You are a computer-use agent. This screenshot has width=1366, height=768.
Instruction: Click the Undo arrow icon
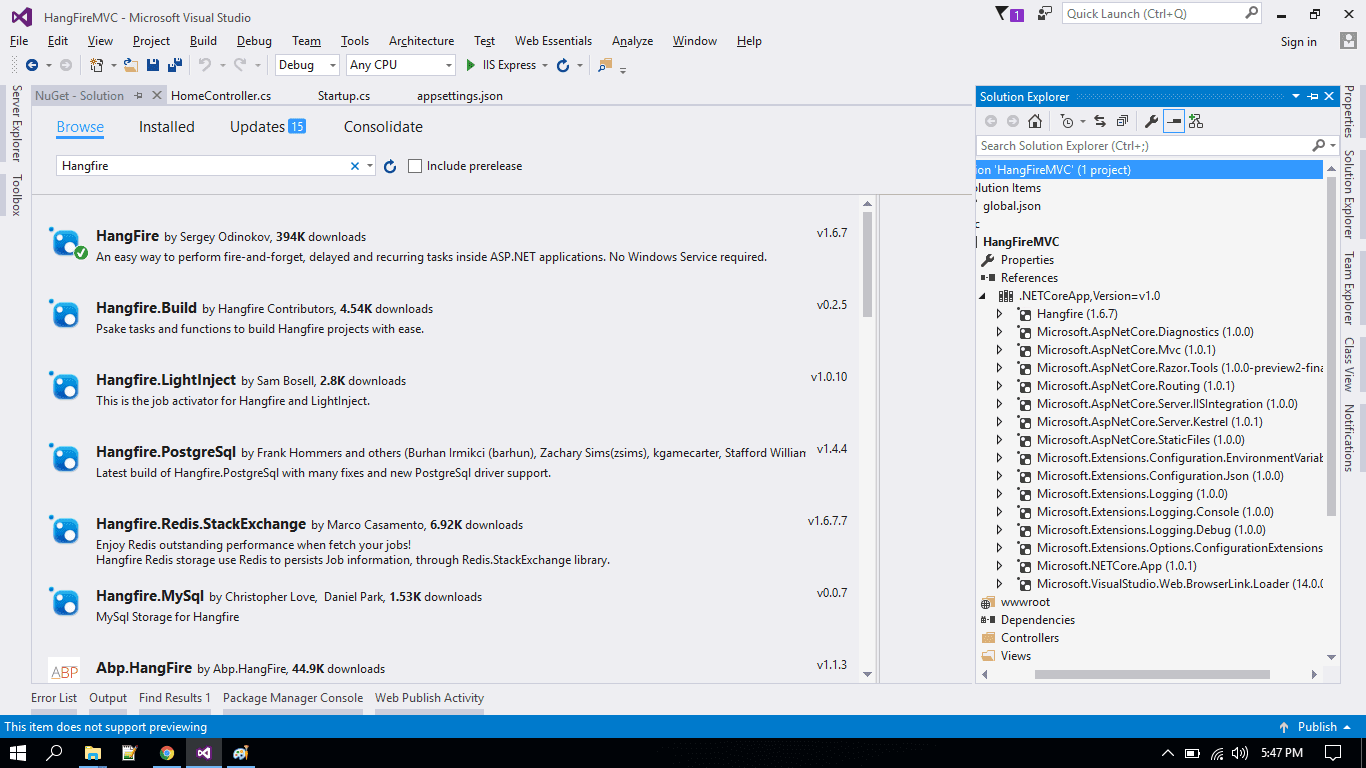point(204,65)
